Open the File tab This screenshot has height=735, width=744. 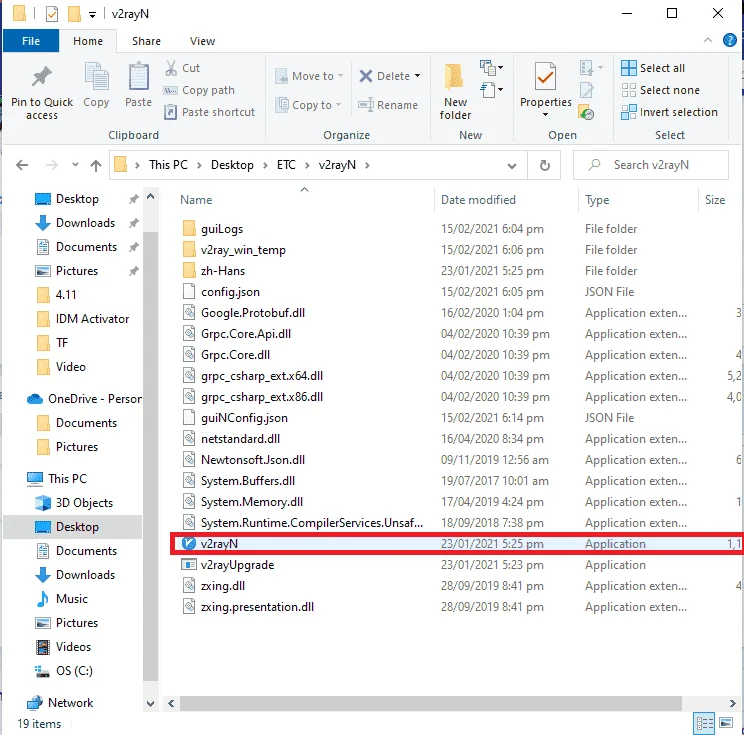click(x=31, y=41)
